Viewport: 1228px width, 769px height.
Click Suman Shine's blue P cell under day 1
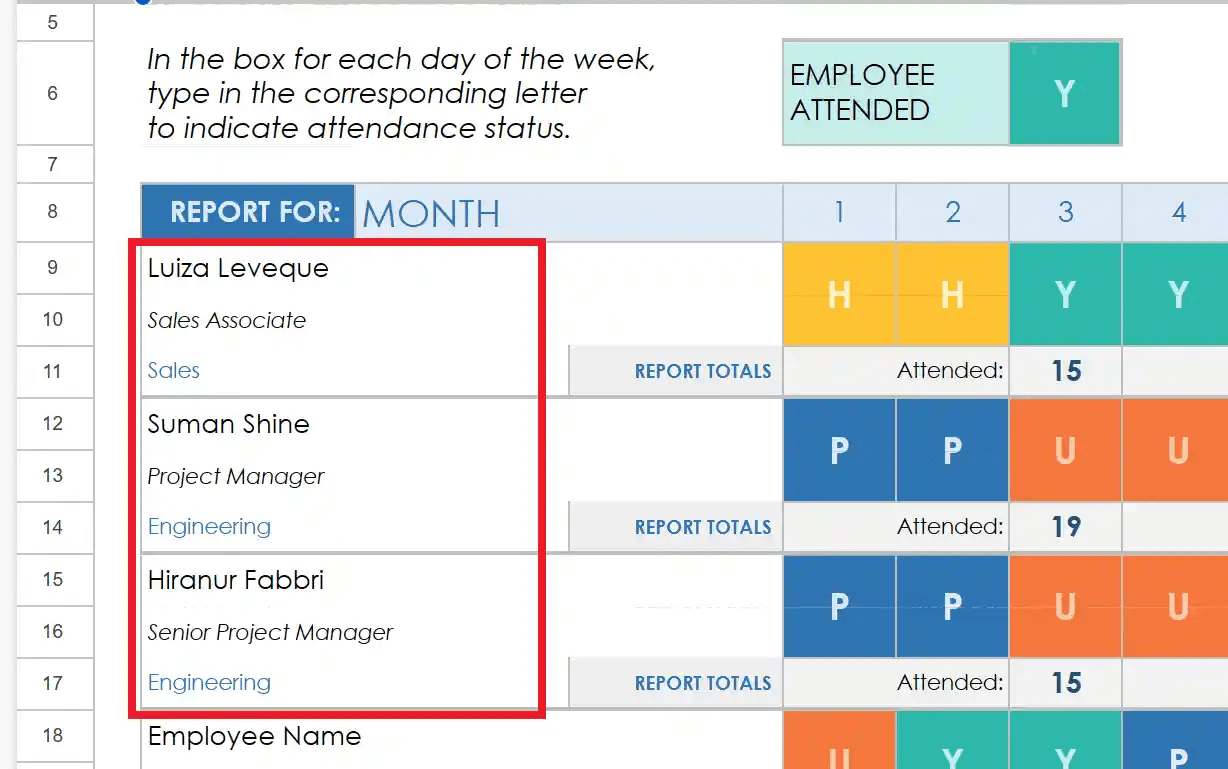click(839, 450)
